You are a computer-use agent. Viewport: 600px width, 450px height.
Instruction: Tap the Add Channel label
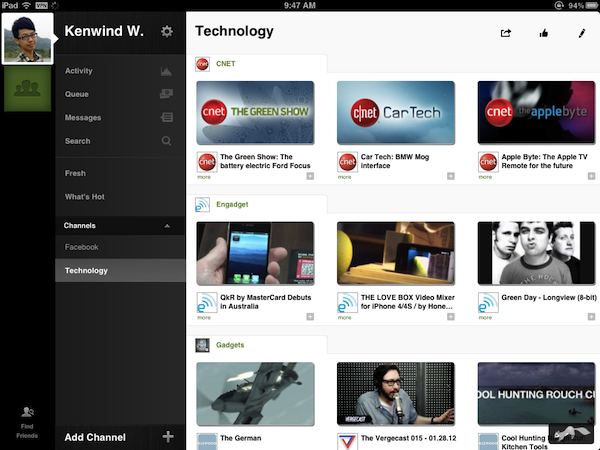click(x=95, y=437)
